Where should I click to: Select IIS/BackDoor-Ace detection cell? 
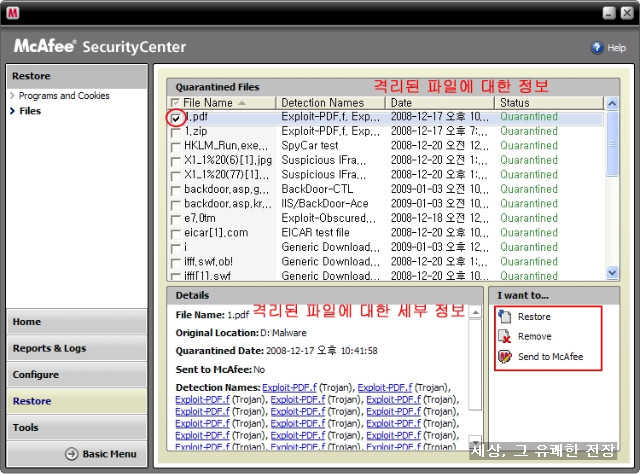325,203
